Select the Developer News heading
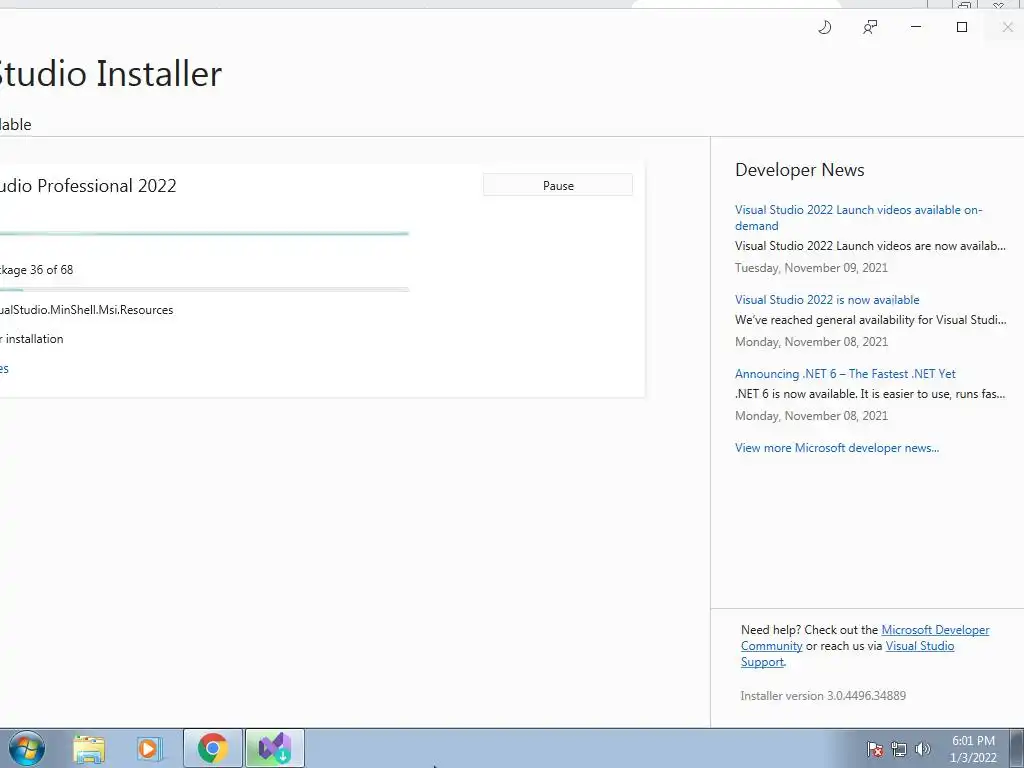 (x=799, y=170)
